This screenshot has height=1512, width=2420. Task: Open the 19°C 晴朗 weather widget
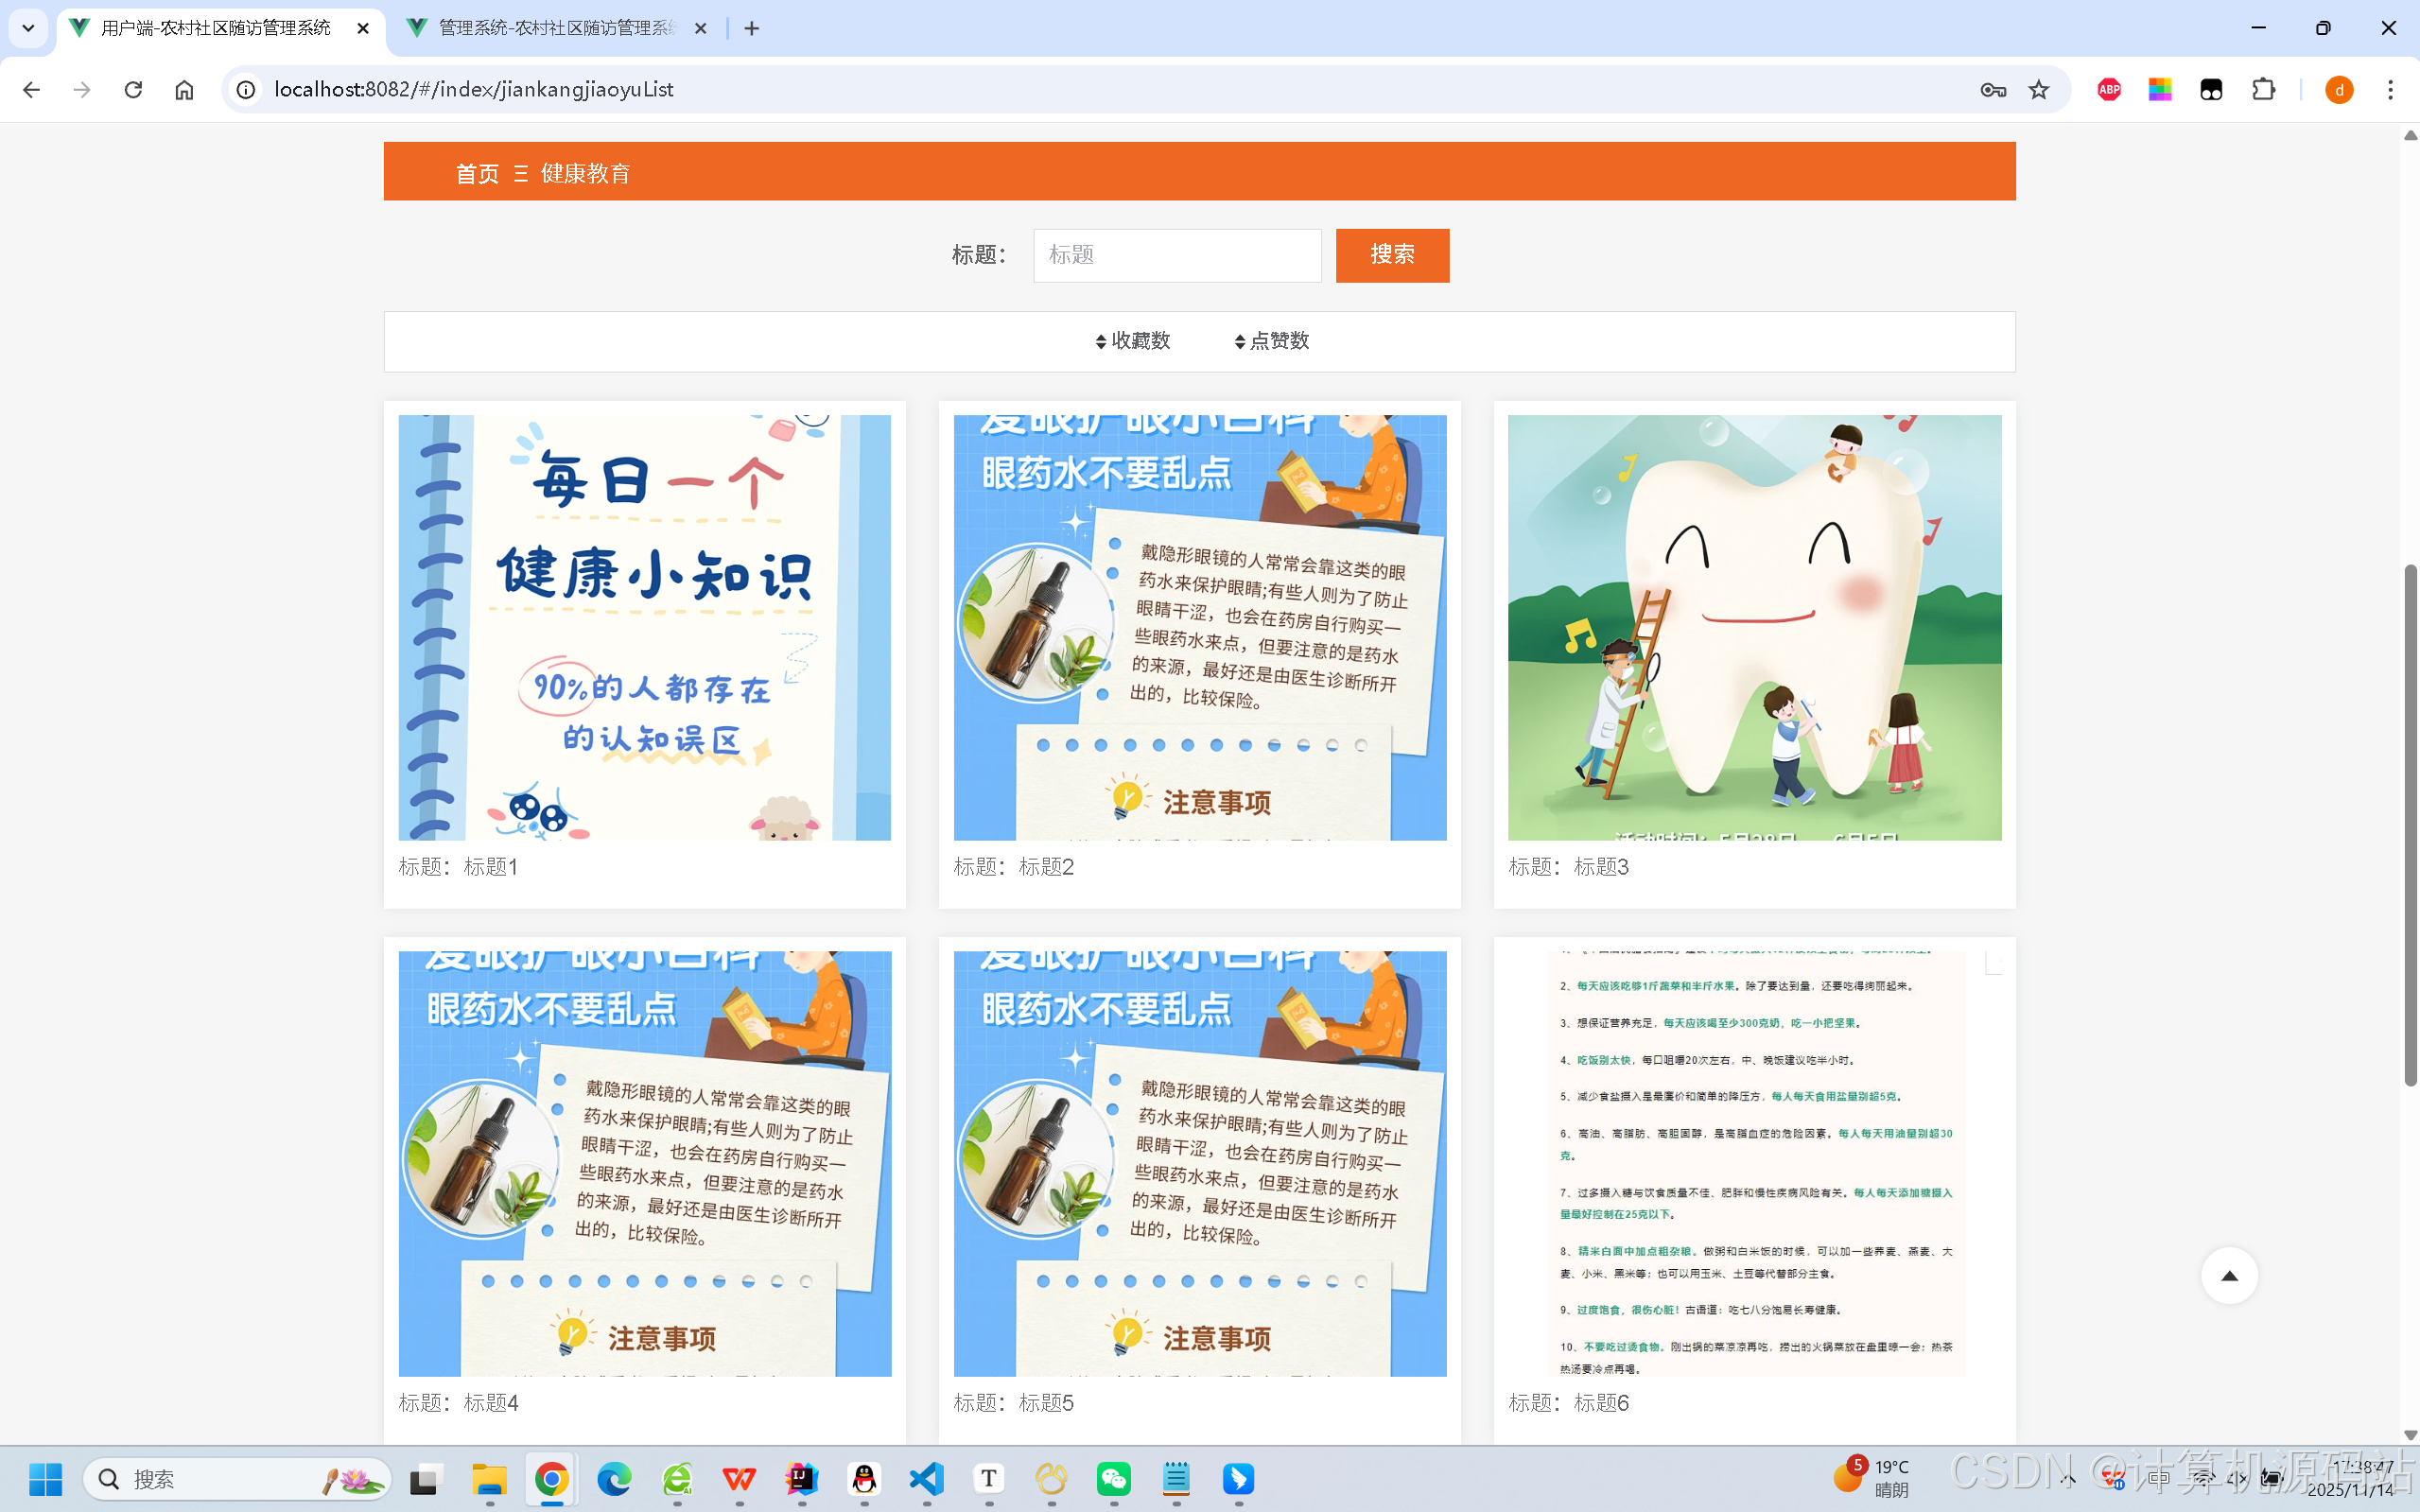point(1872,1478)
